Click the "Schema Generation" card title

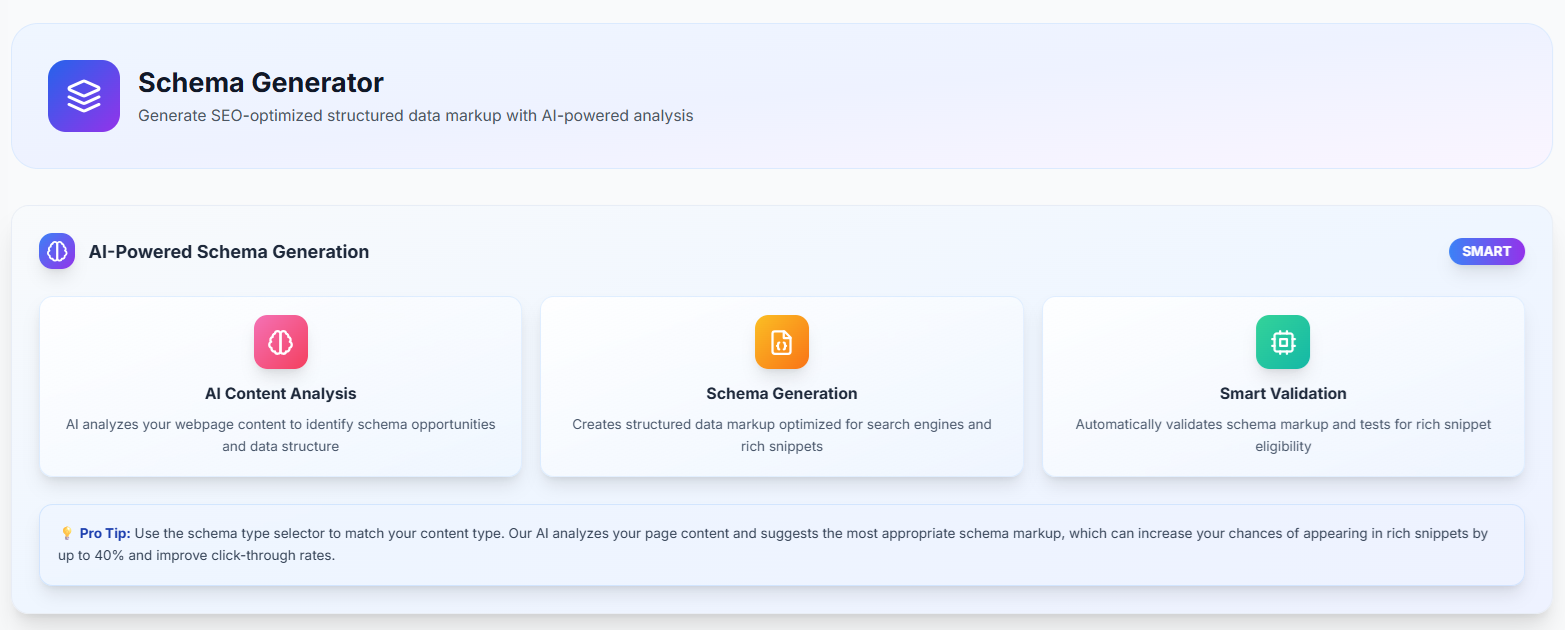pyautogui.click(x=782, y=394)
